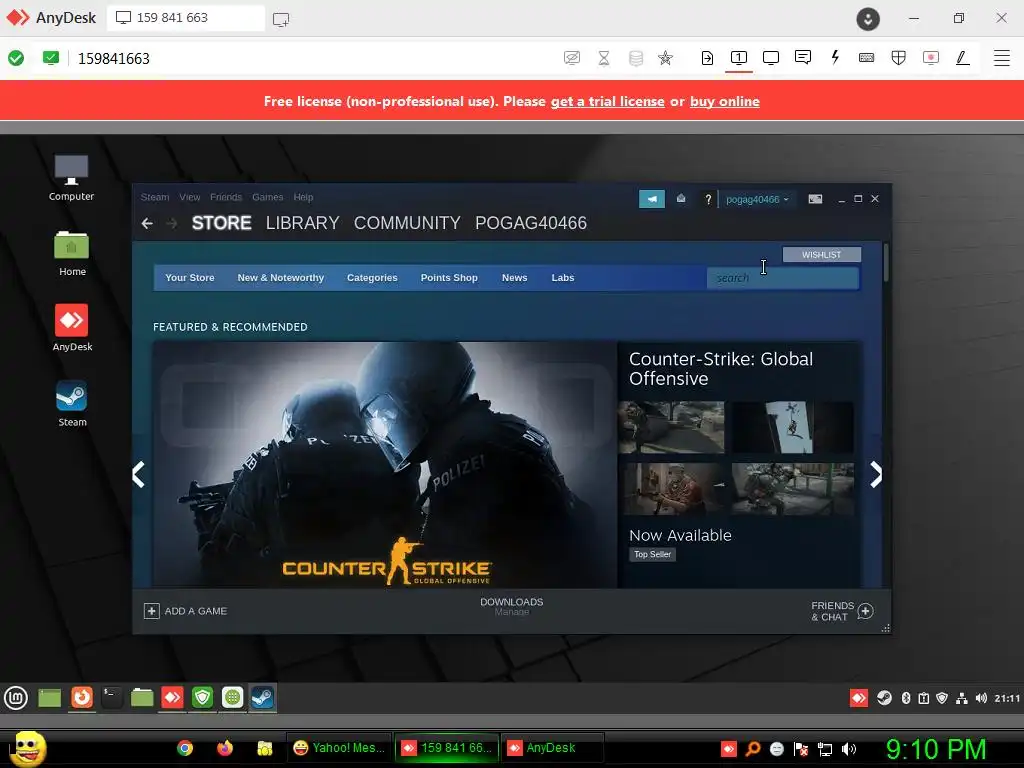Open Linux Mint start menu button
Screen dimensions: 1024x768
point(16,697)
